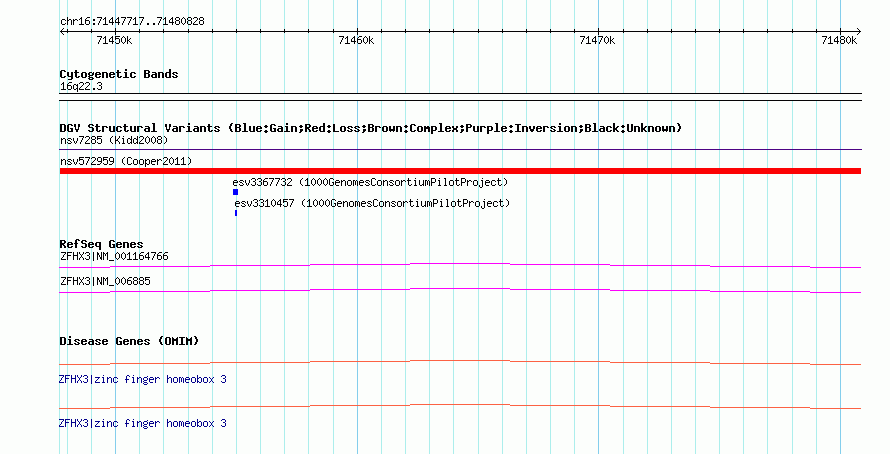Viewport: 890px width, 454px height.
Task: Select the RefSeq Genes track title
Action: [x=101, y=244]
